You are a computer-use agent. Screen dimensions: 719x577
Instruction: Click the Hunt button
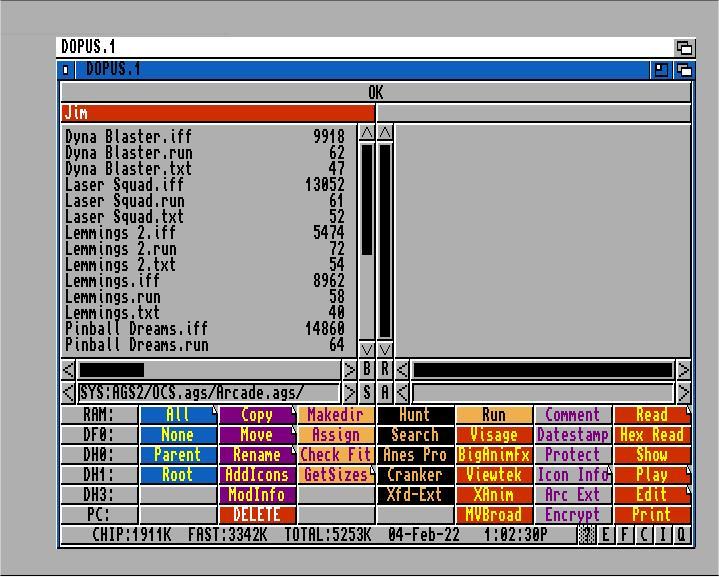[x=415, y=415]
